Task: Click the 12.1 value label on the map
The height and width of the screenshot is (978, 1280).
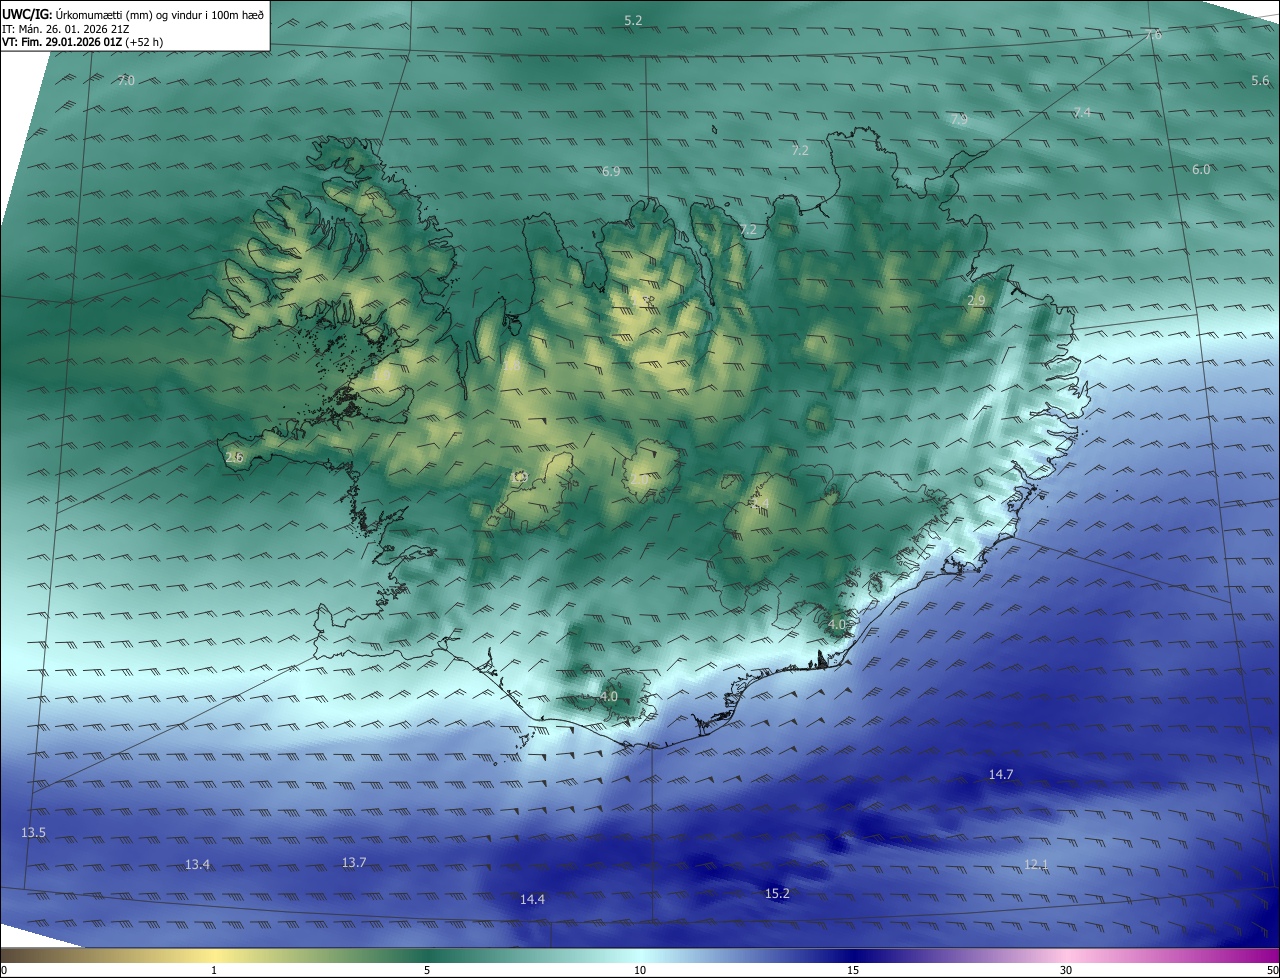Action: click(1036, 864)
